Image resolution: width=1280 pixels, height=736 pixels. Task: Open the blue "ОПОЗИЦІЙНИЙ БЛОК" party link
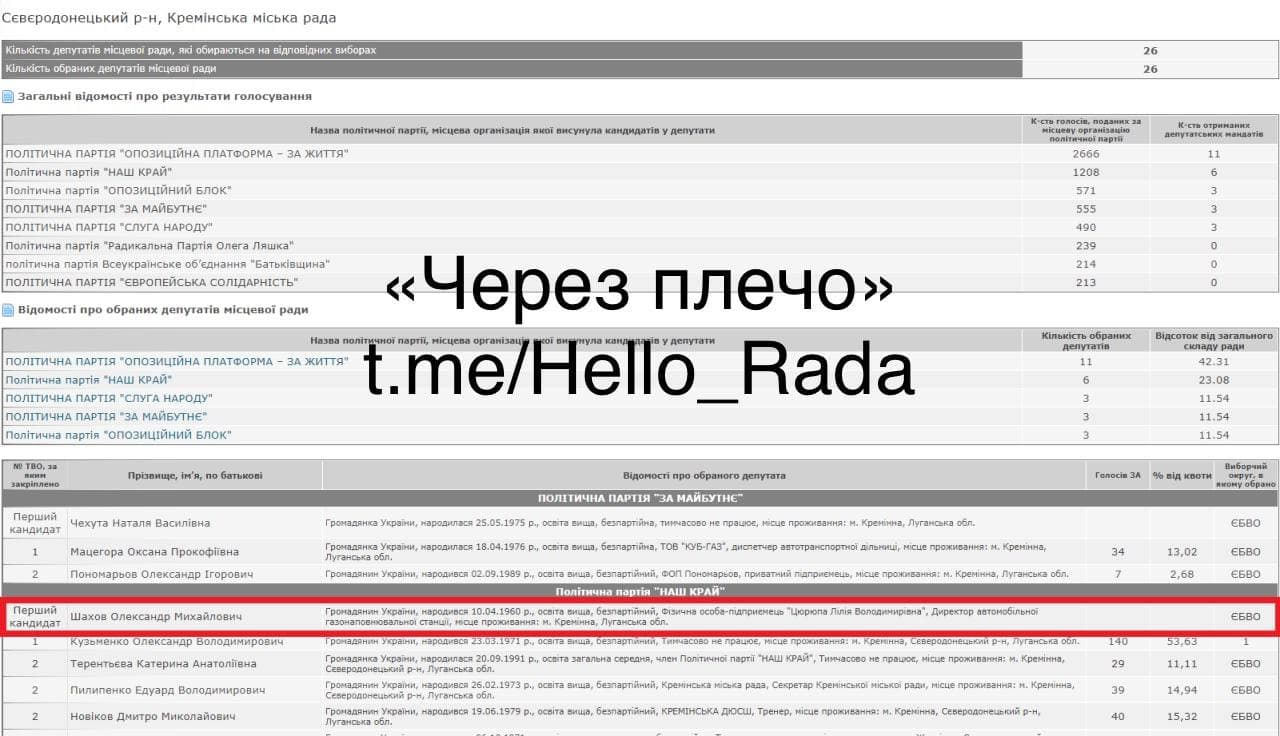(118, 435)
